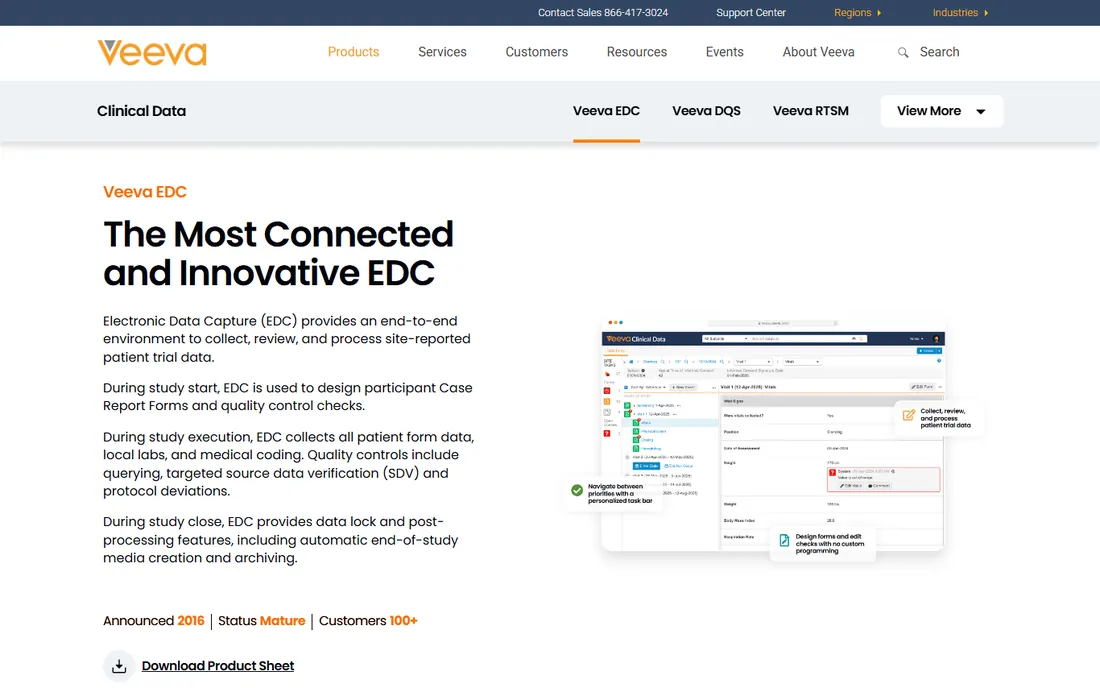Open the View More dropdown

point(941,111)
